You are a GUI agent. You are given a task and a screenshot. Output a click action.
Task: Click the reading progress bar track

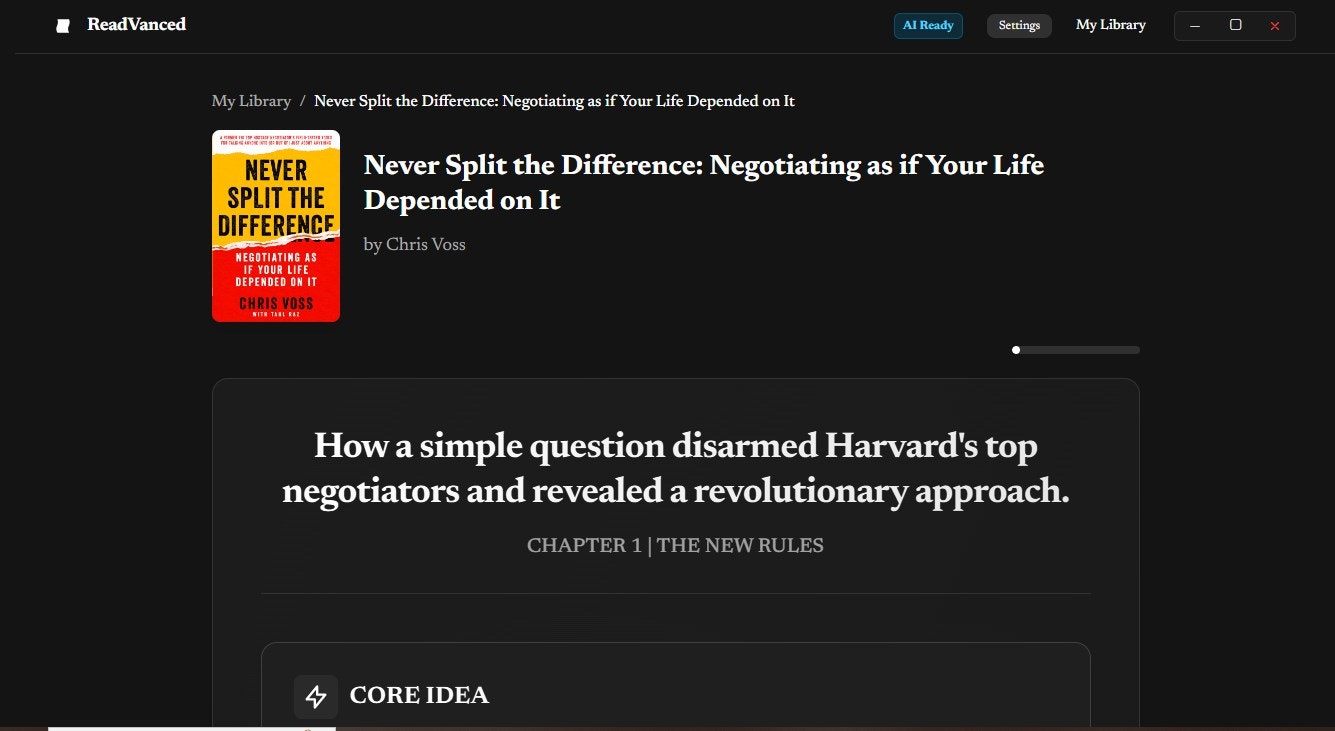coord(1076,350)
